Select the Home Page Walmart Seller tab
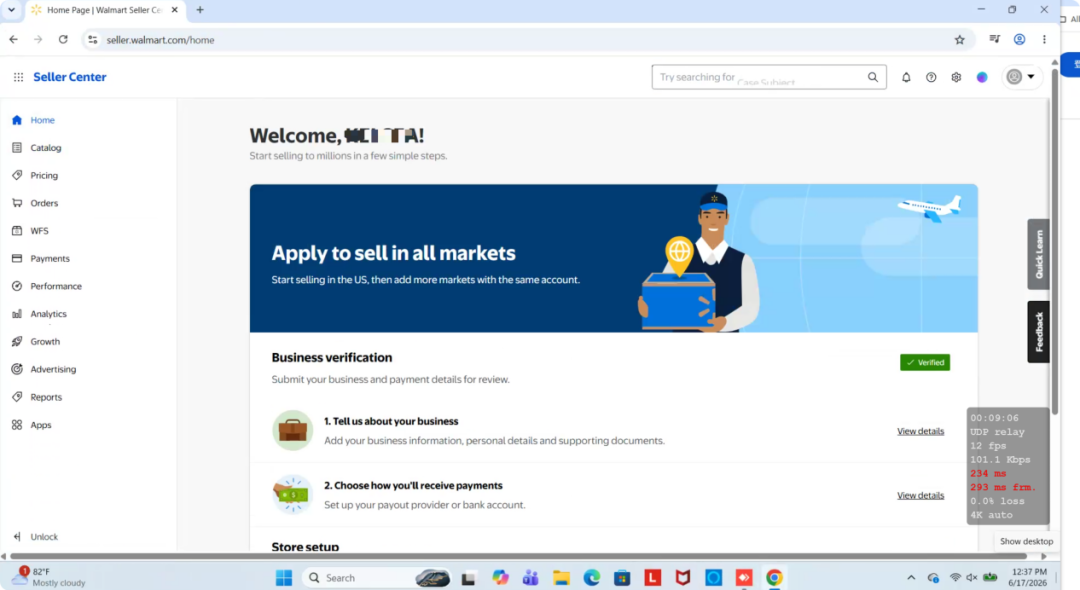Screen dimensions: 1080x590 coord(105,10)
